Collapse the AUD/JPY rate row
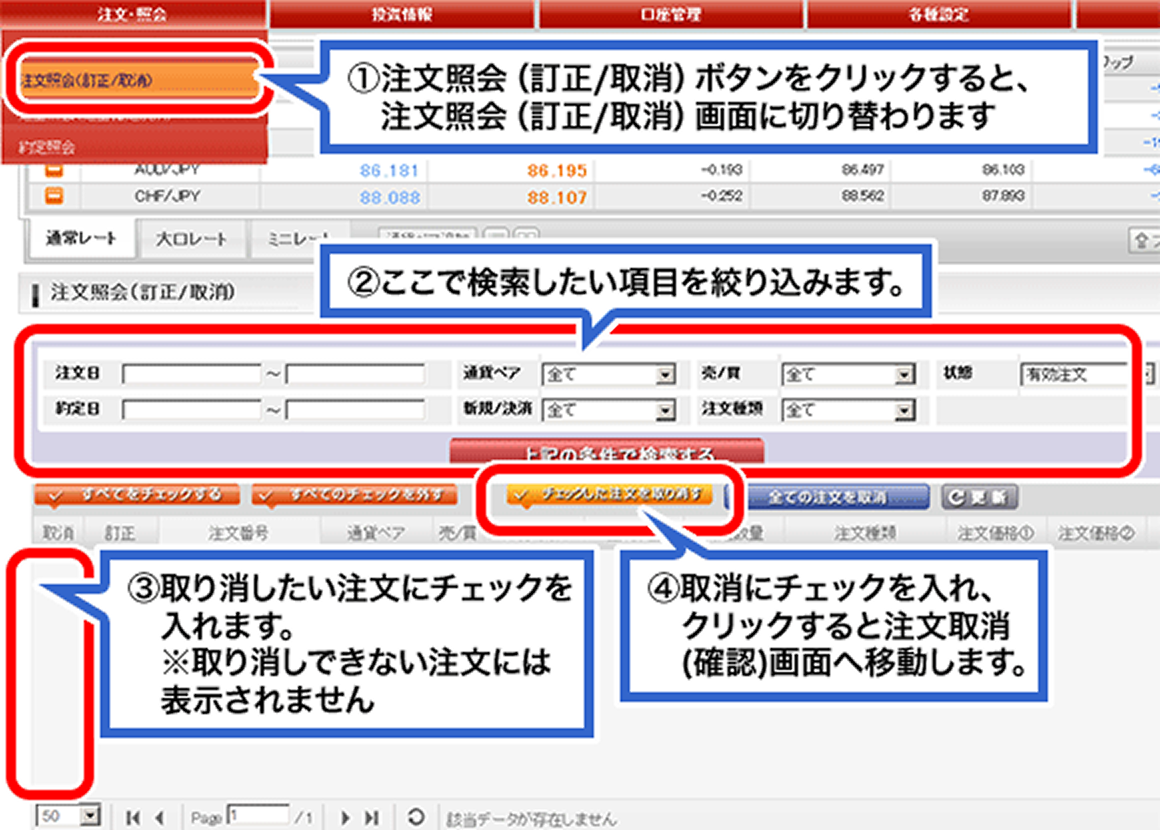Image resolution: width=1160 pixels, height=830 pixels. (55, 170)
